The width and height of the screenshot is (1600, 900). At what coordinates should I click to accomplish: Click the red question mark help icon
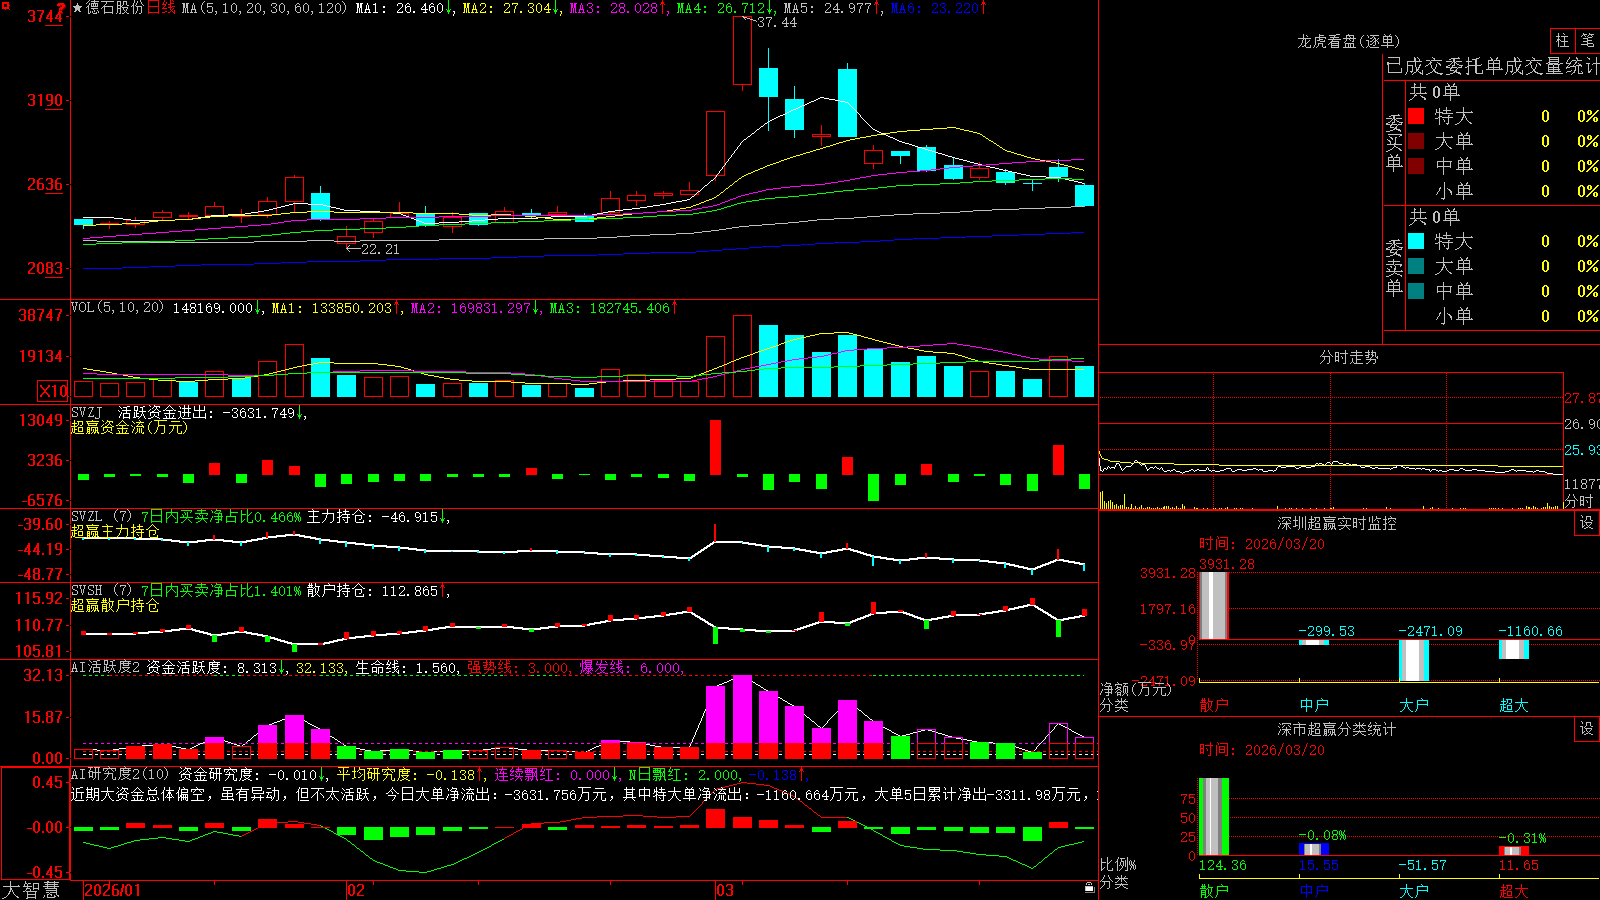[x=62, y=8]
